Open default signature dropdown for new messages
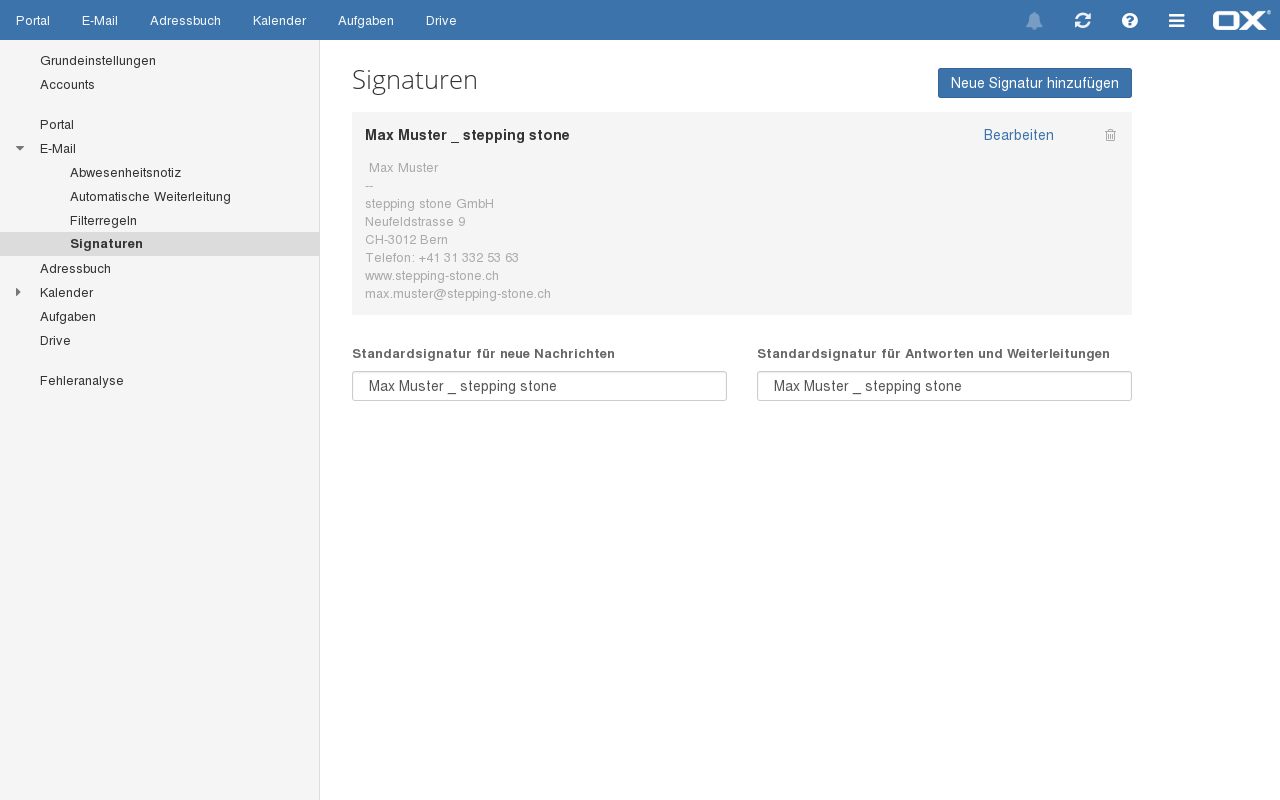Viewport: 1280px width, 800px height. click(x=539, y=386)
